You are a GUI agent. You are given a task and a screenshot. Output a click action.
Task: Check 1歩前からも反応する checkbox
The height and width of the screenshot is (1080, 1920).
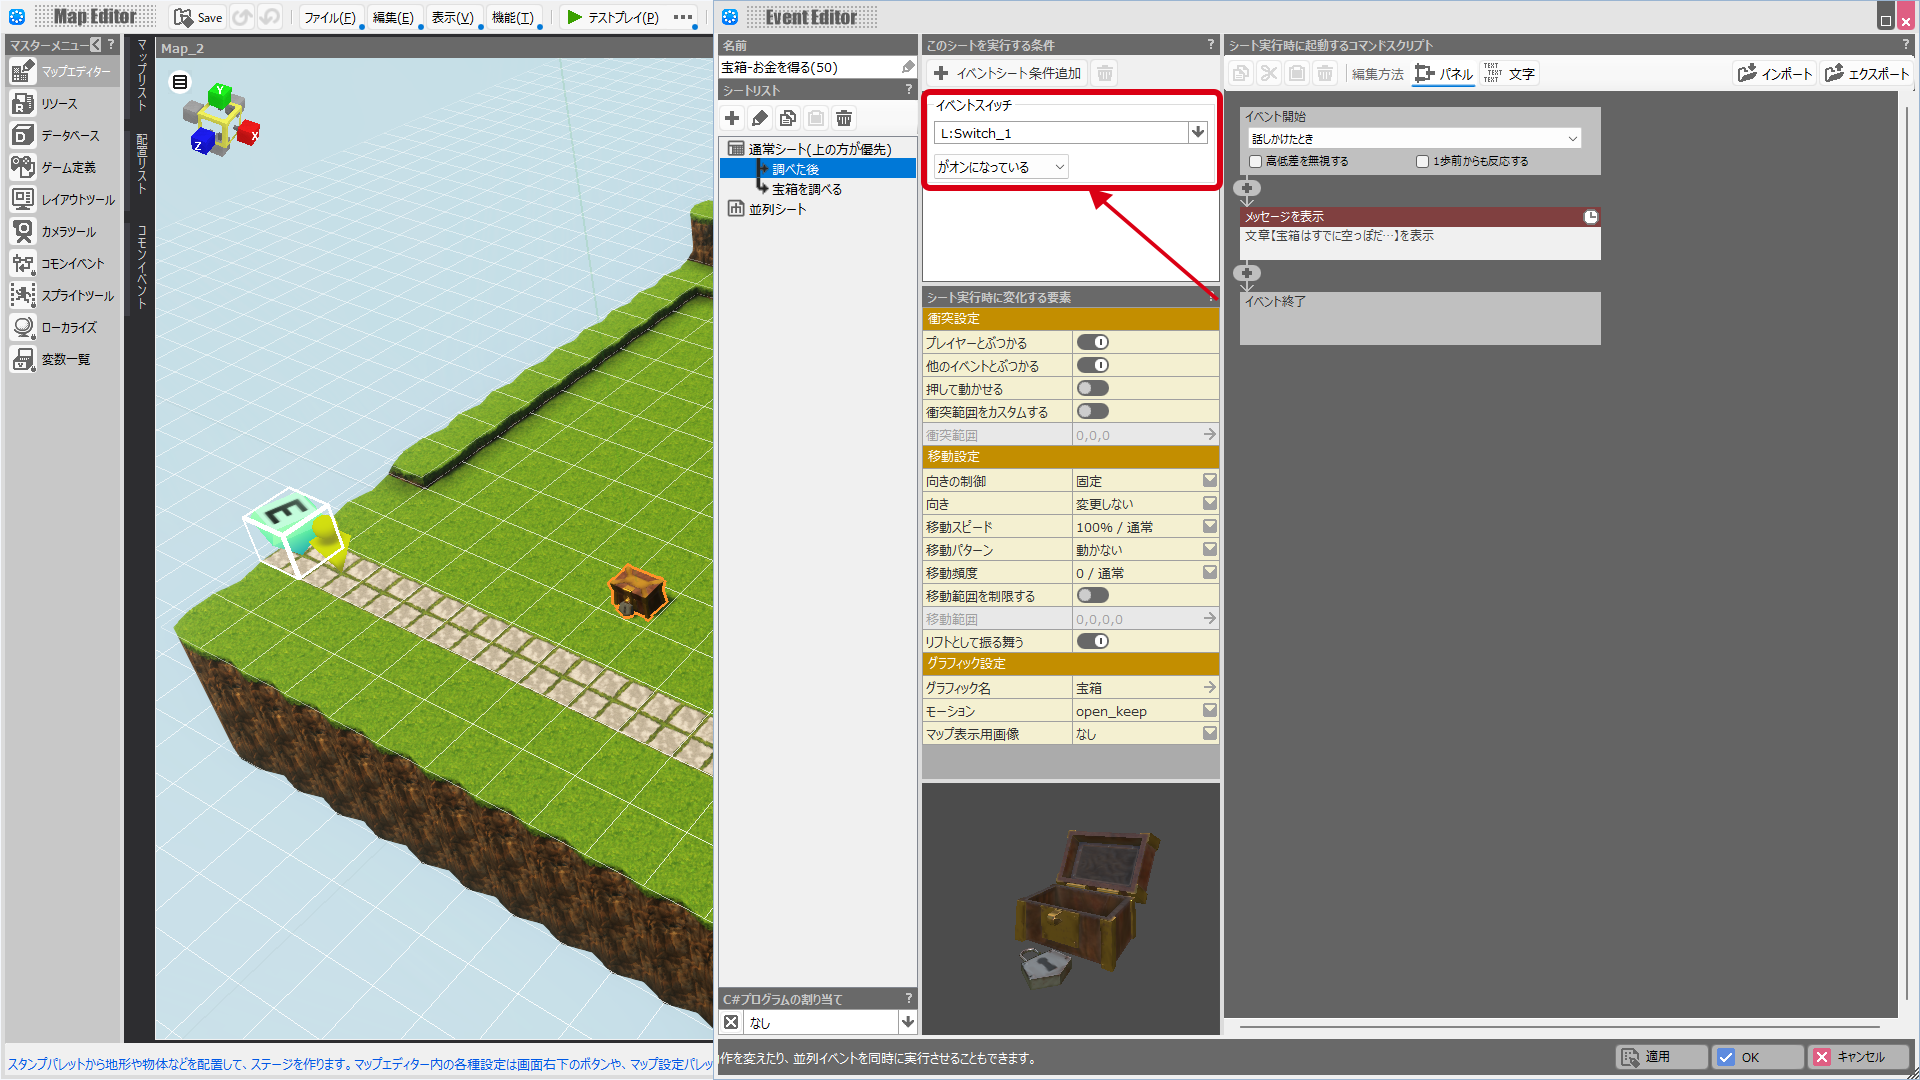1422,162
